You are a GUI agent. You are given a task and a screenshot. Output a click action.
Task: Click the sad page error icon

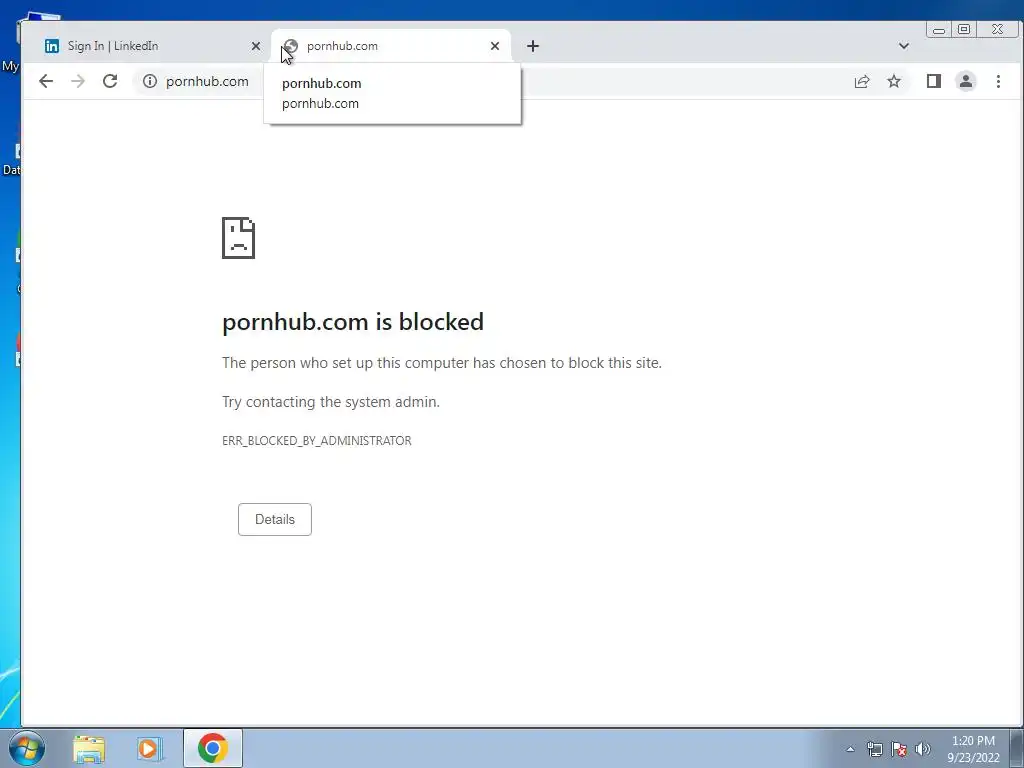tap(238, 238)
